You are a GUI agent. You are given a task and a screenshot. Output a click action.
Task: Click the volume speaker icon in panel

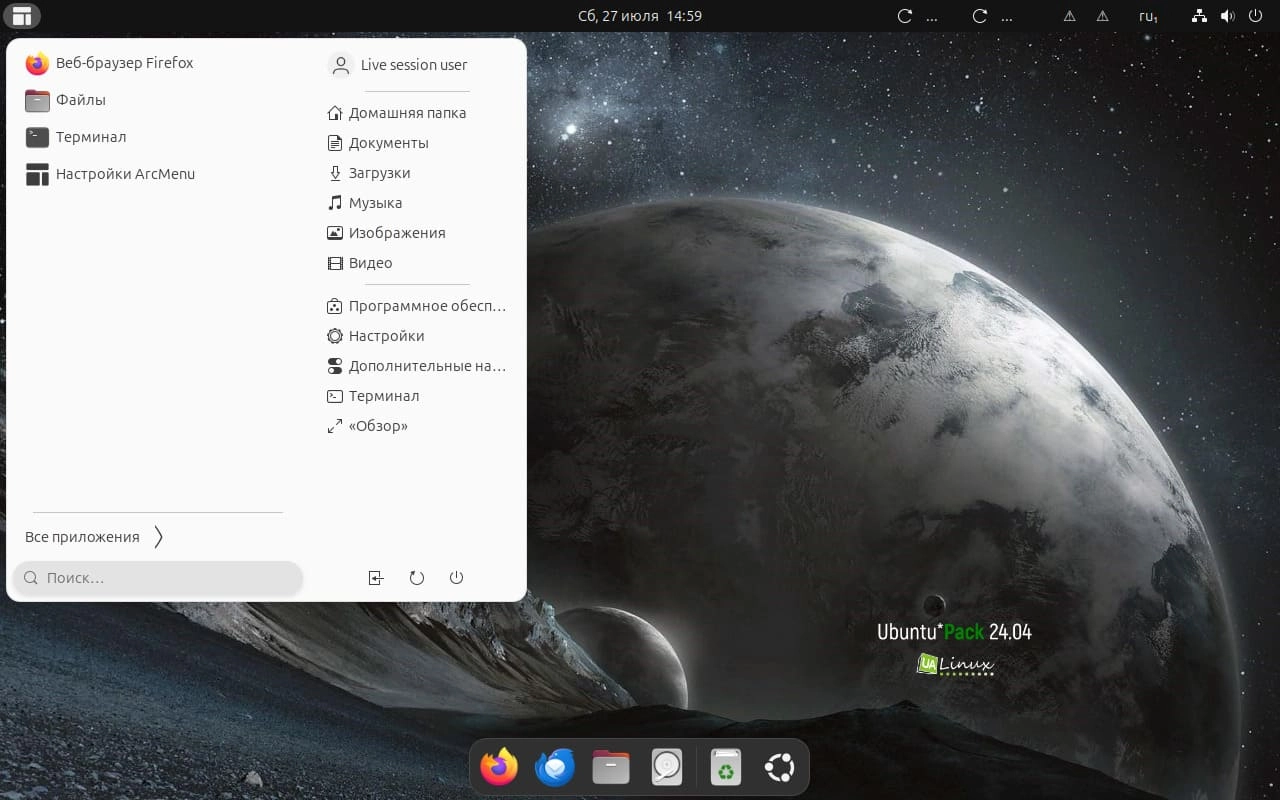coord(1227,16)
